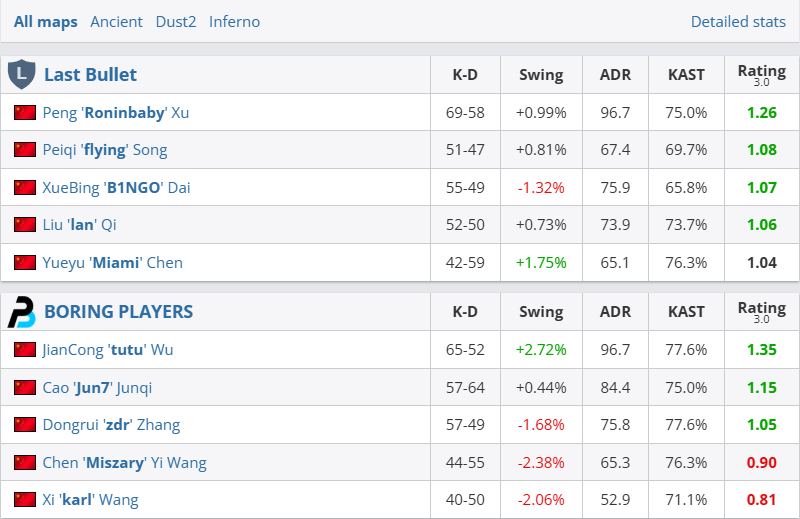The width and height of the screenshot is (800, 519).
Task: Switch to the Dust2 map tab
Action: 176,22
